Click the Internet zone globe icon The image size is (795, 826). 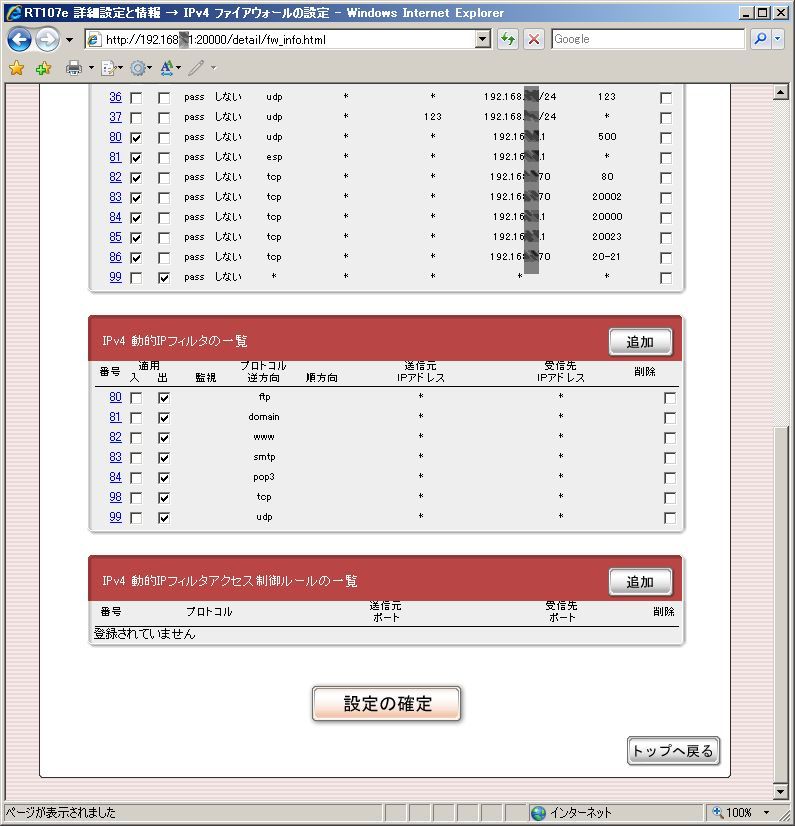(538, 813)
